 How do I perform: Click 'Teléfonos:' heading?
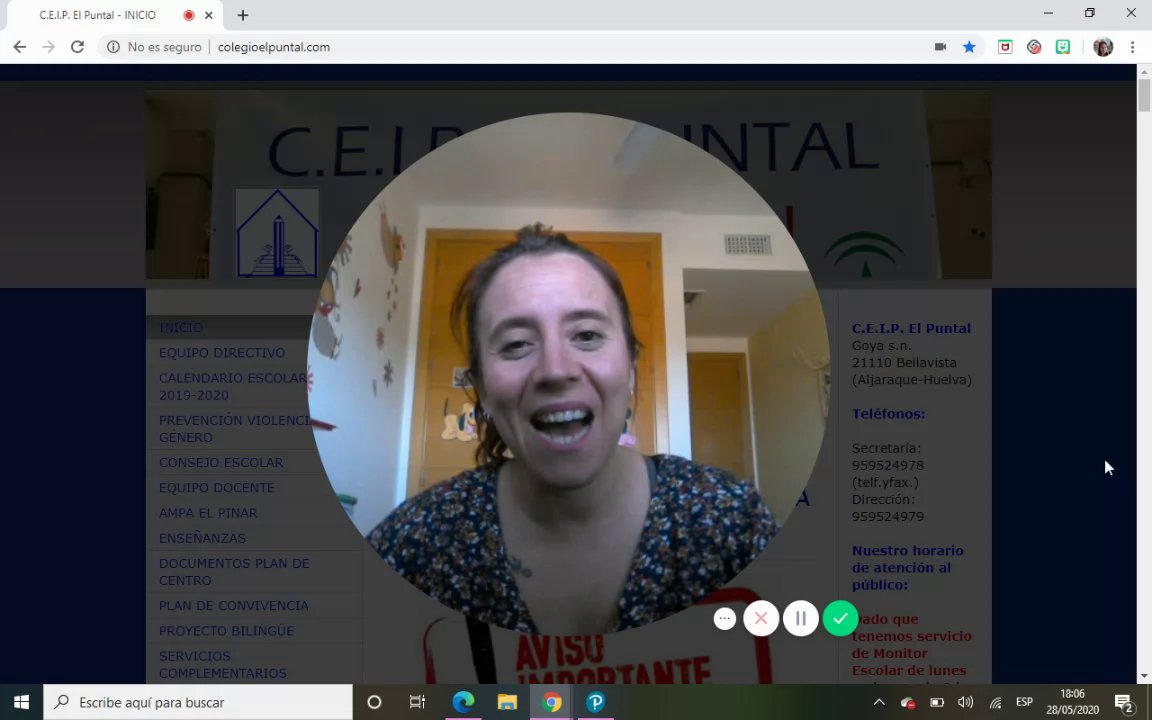888,414
